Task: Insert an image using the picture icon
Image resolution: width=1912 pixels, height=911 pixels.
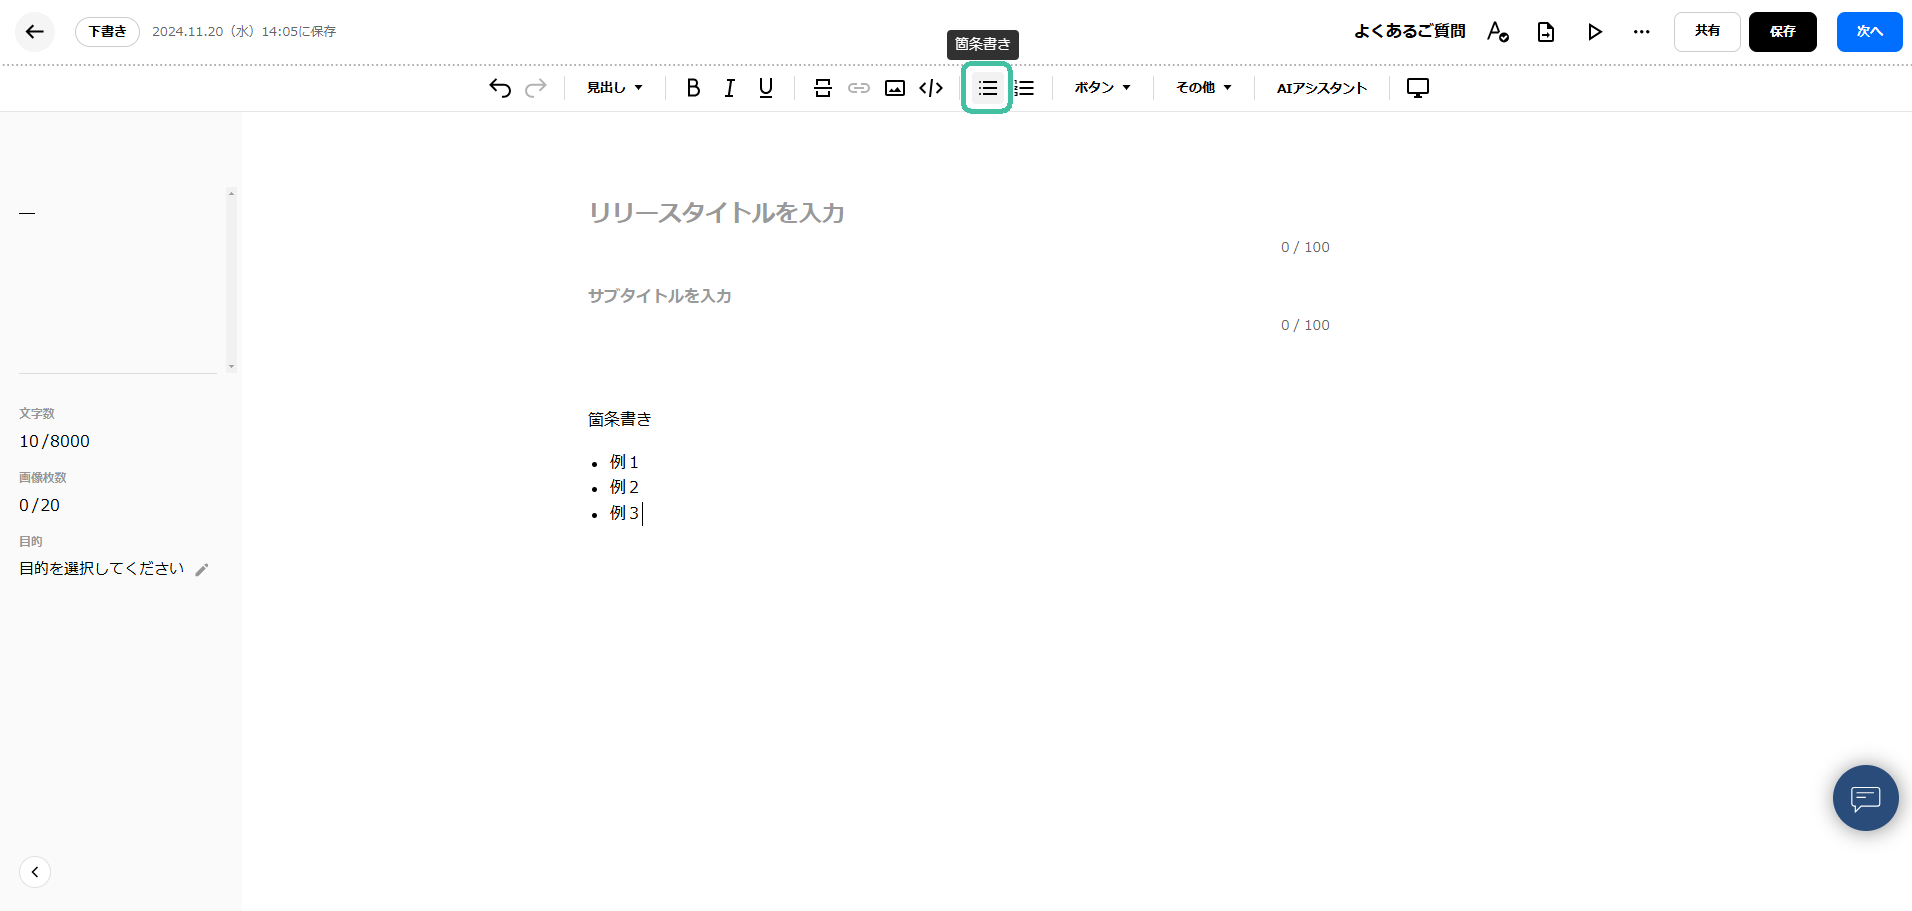Action: (895, 88)
